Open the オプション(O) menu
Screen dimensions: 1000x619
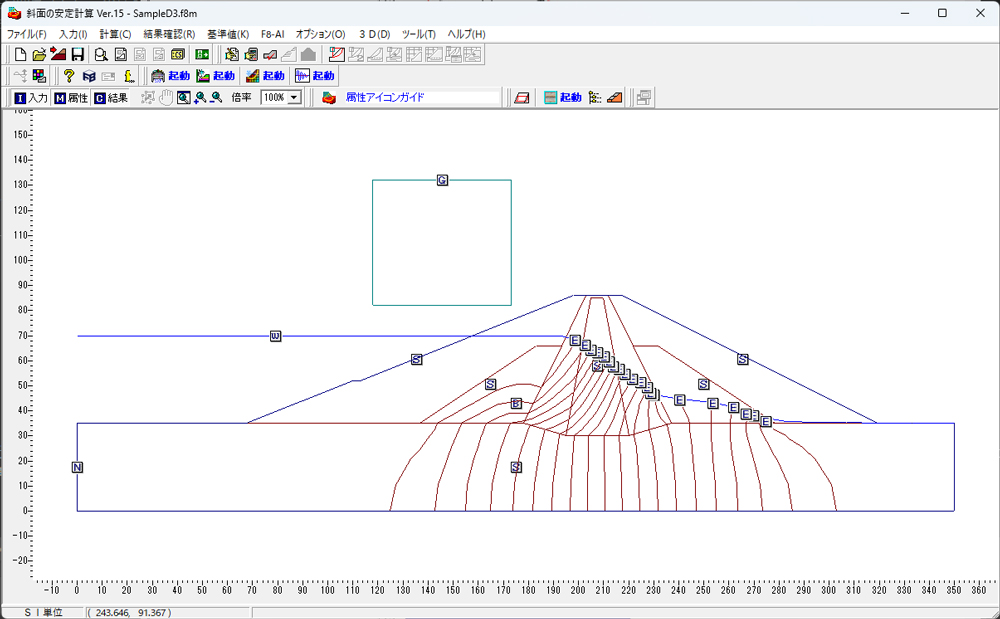tap(320, 34)
